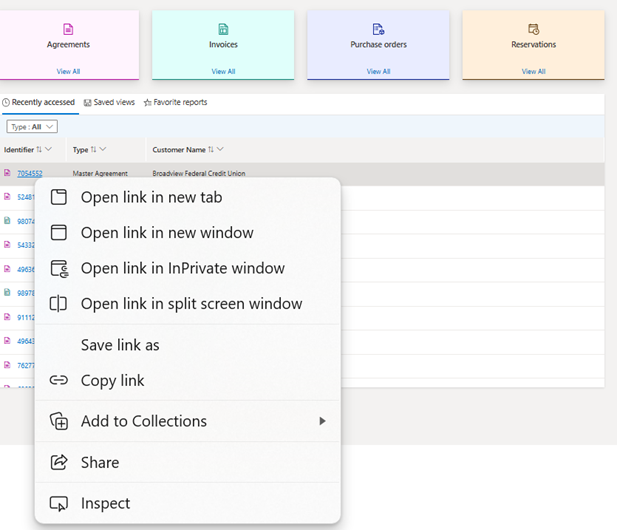617x530 pixels.
Task: Switch to Saved views tab
Action: click(109, 102)
